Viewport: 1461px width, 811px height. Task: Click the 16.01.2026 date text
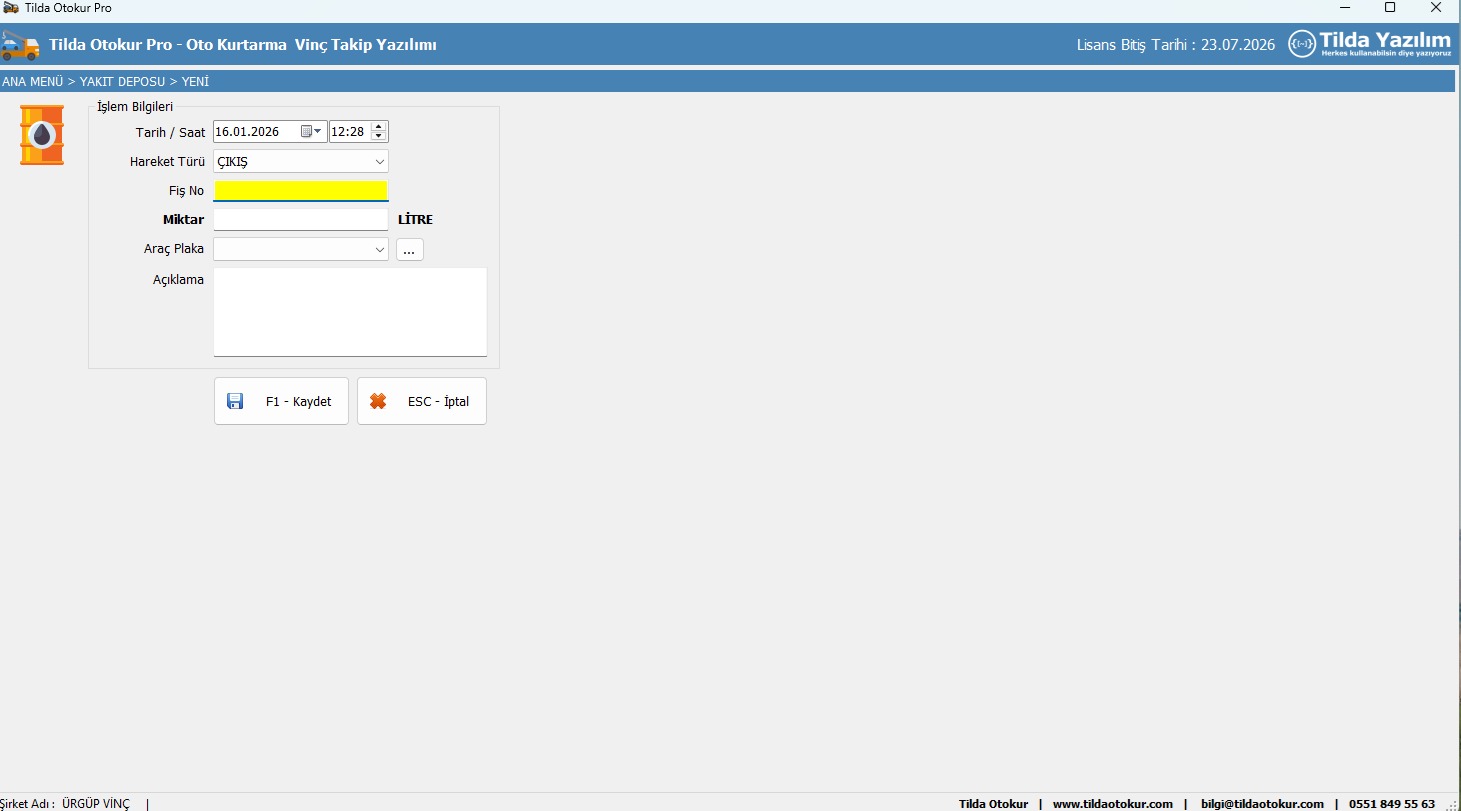(x=248, y=132)
